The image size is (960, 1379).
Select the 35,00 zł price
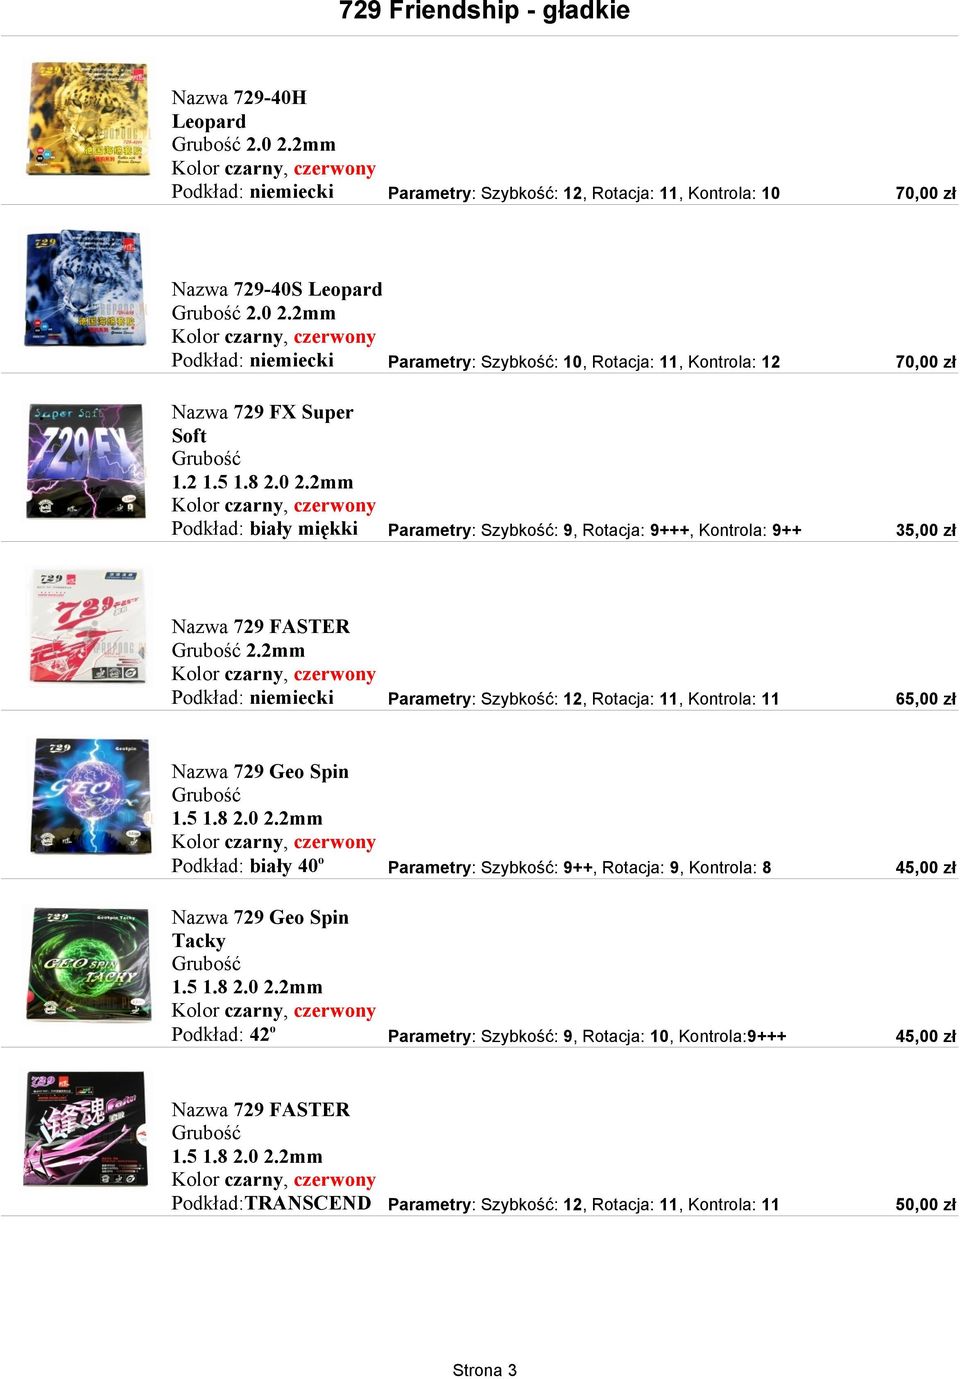pos(925,530)
